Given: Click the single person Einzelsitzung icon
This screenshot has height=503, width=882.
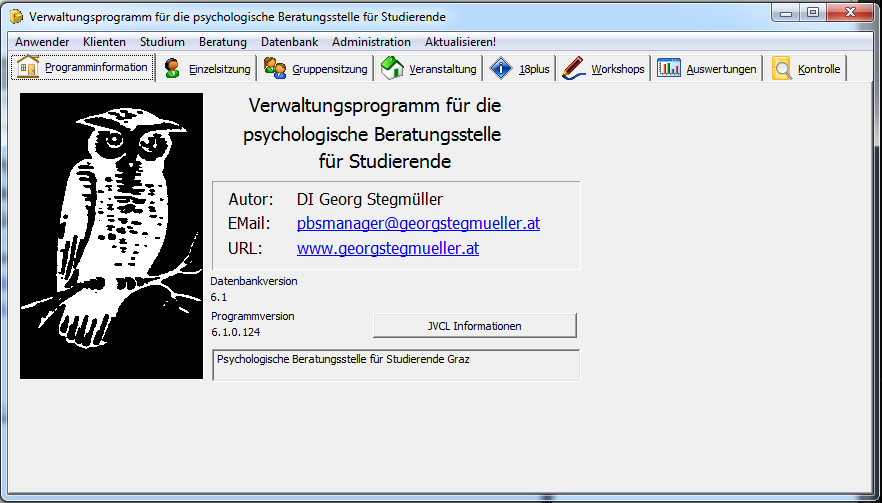Looking at the screenshot, I should point(172,68).
